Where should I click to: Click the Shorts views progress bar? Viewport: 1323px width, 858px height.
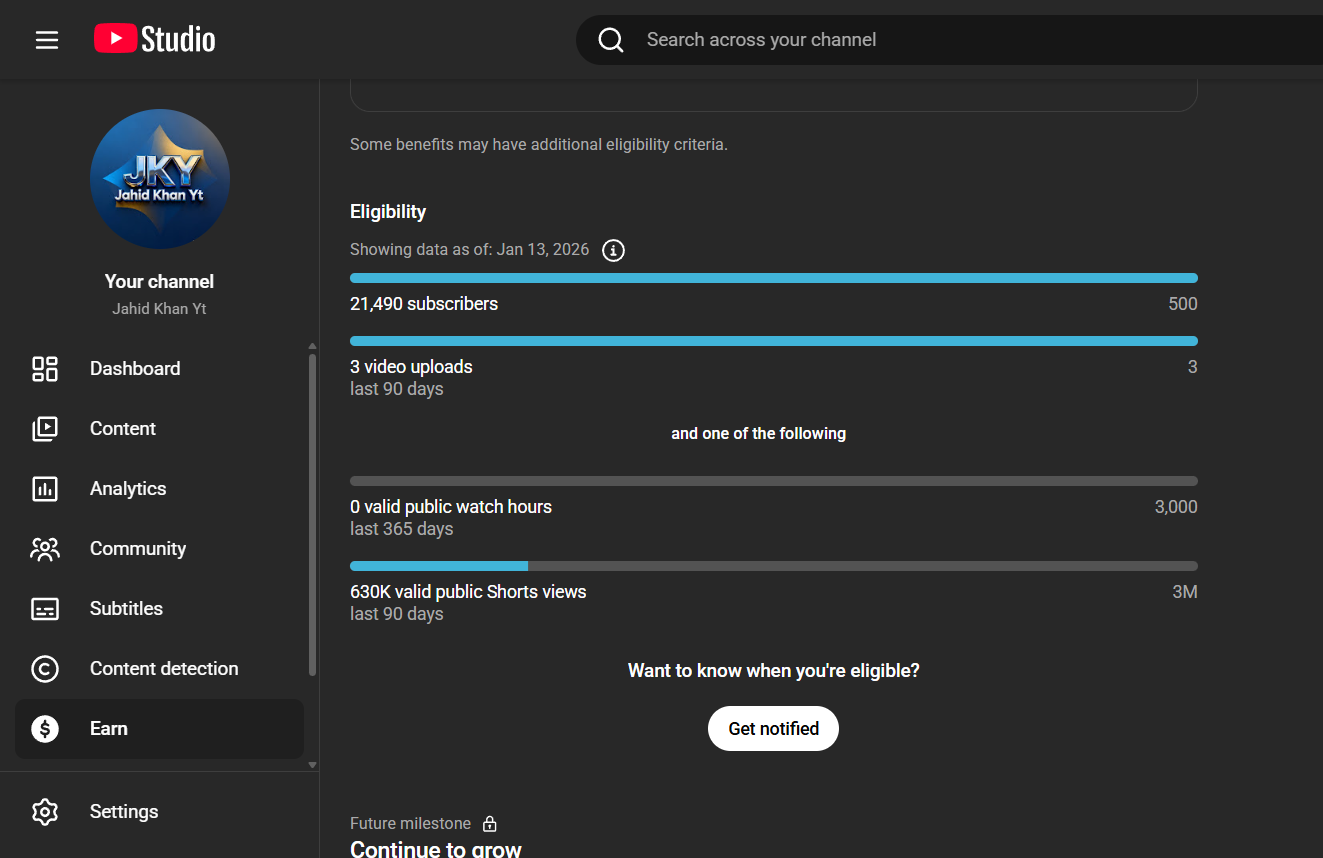773,566
